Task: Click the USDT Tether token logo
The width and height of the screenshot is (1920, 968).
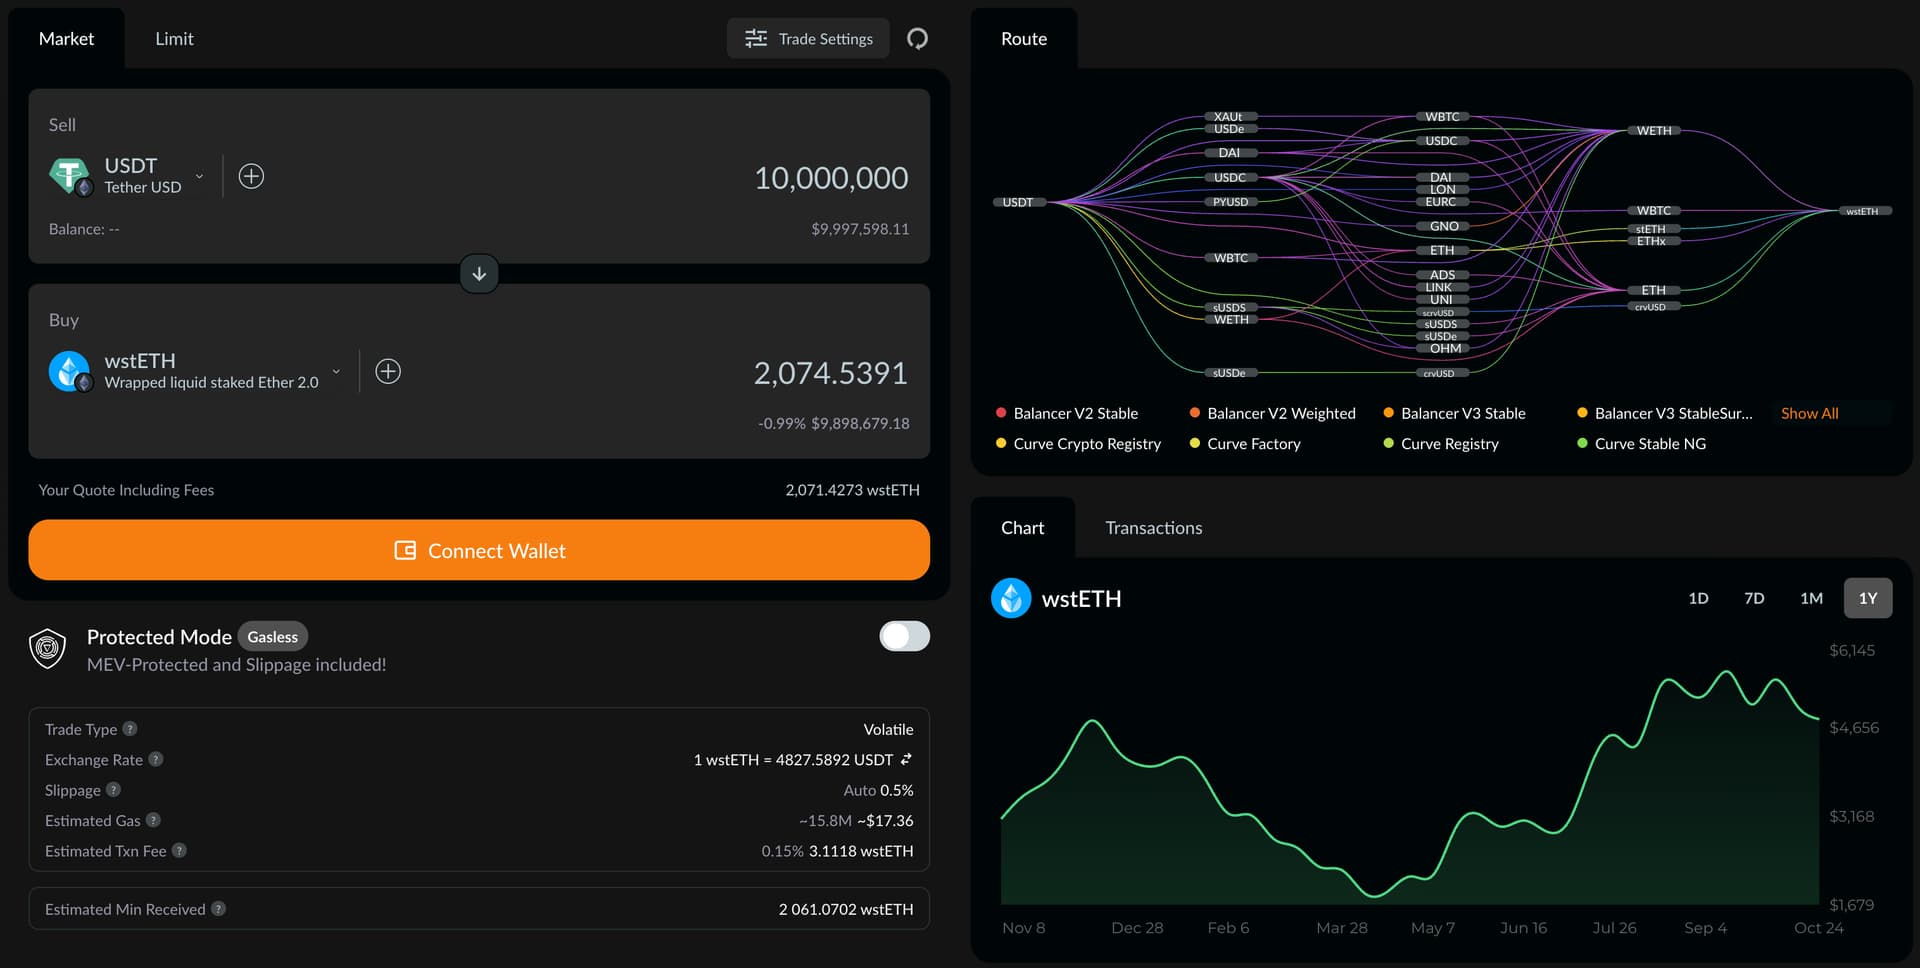Action: [x=70, y=176]
